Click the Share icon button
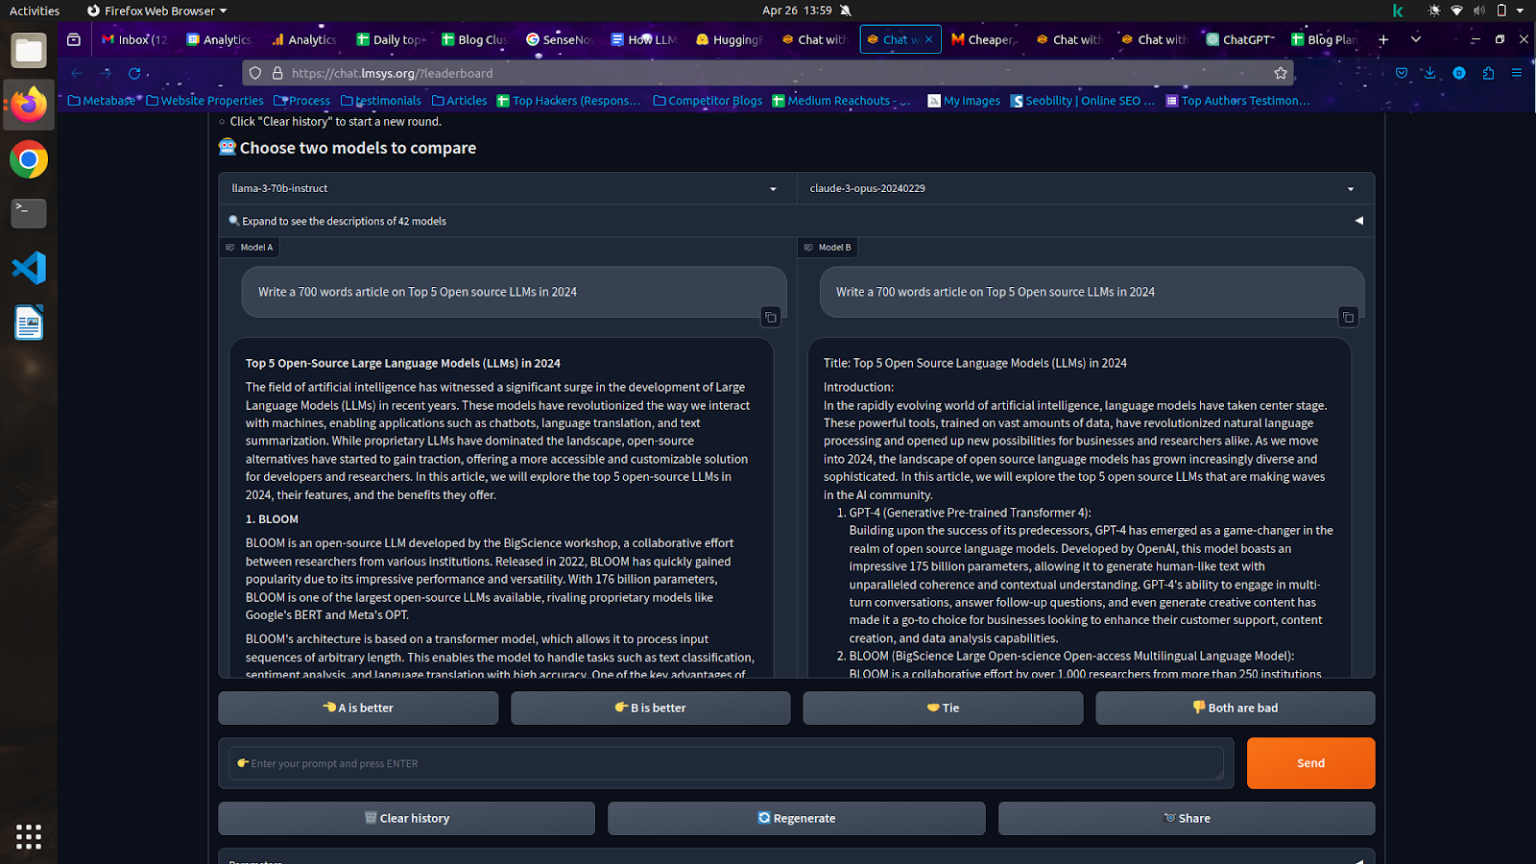The image size is (1536, 864). (1169, 818)
